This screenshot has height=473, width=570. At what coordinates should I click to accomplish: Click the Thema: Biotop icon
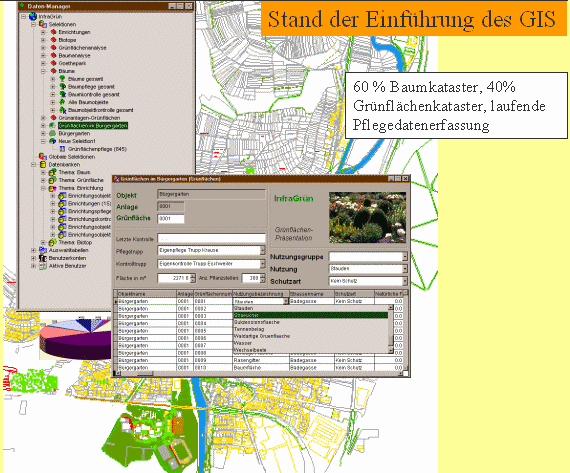click(x=53, y=242)
